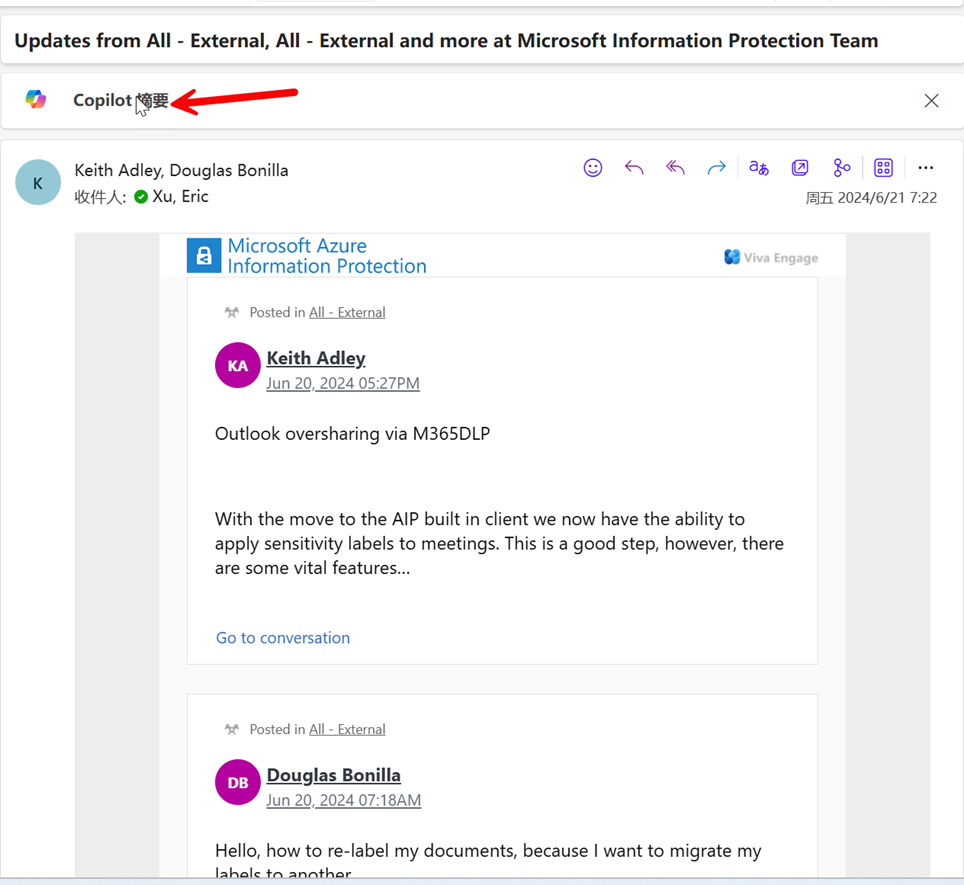The width and height of the screenshot is (964, 885).
Task: Open All - External link above Keith Adley
Action: pos(347,312)
